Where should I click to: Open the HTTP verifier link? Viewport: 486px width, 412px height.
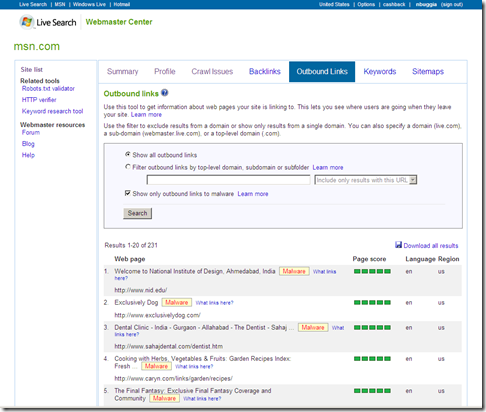[39, 100]
